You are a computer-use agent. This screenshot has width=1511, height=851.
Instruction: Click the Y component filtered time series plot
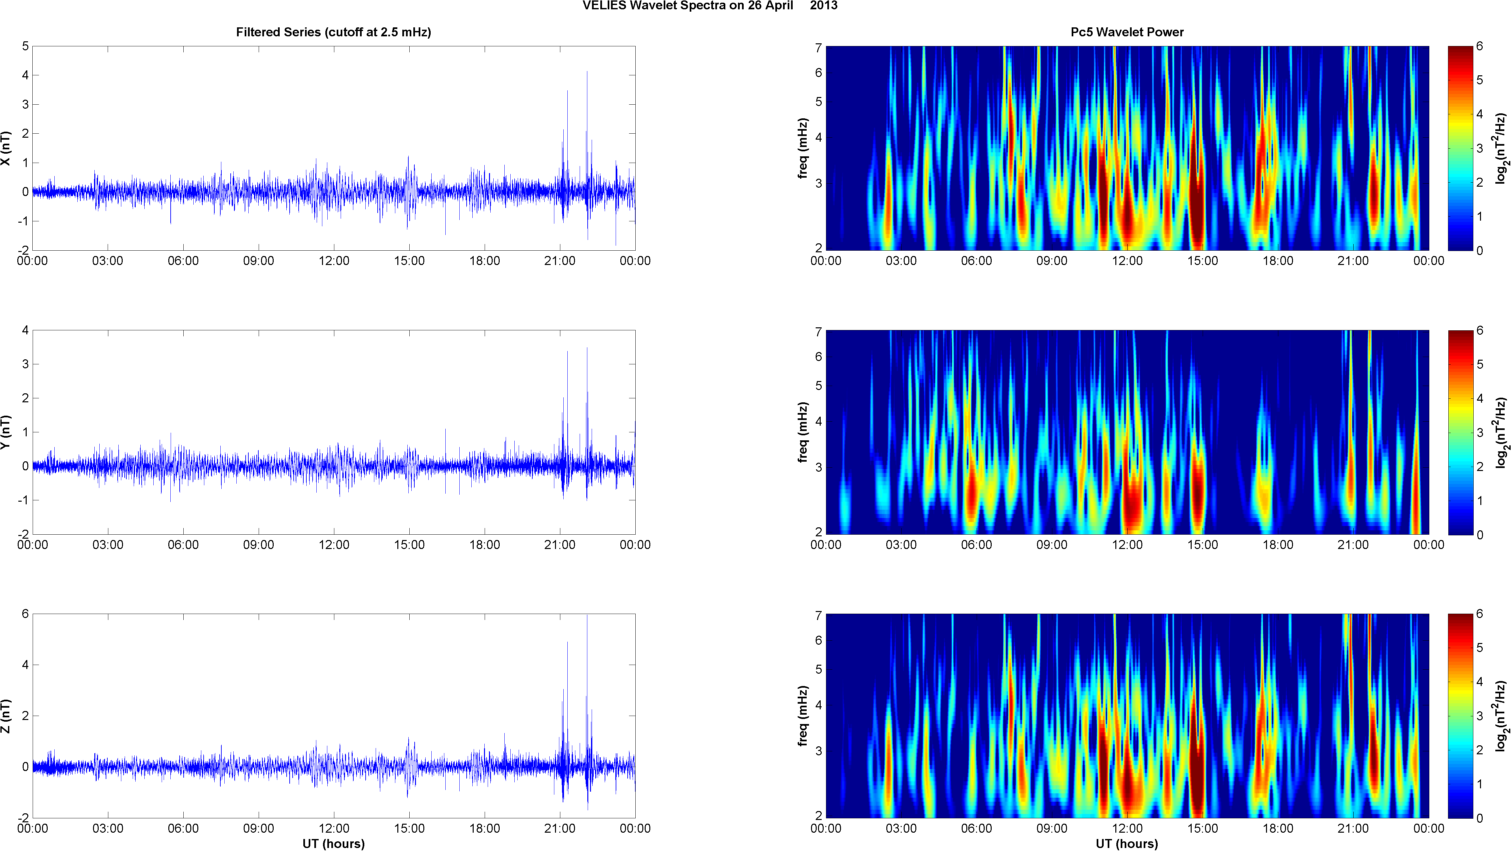click(334, 432)
